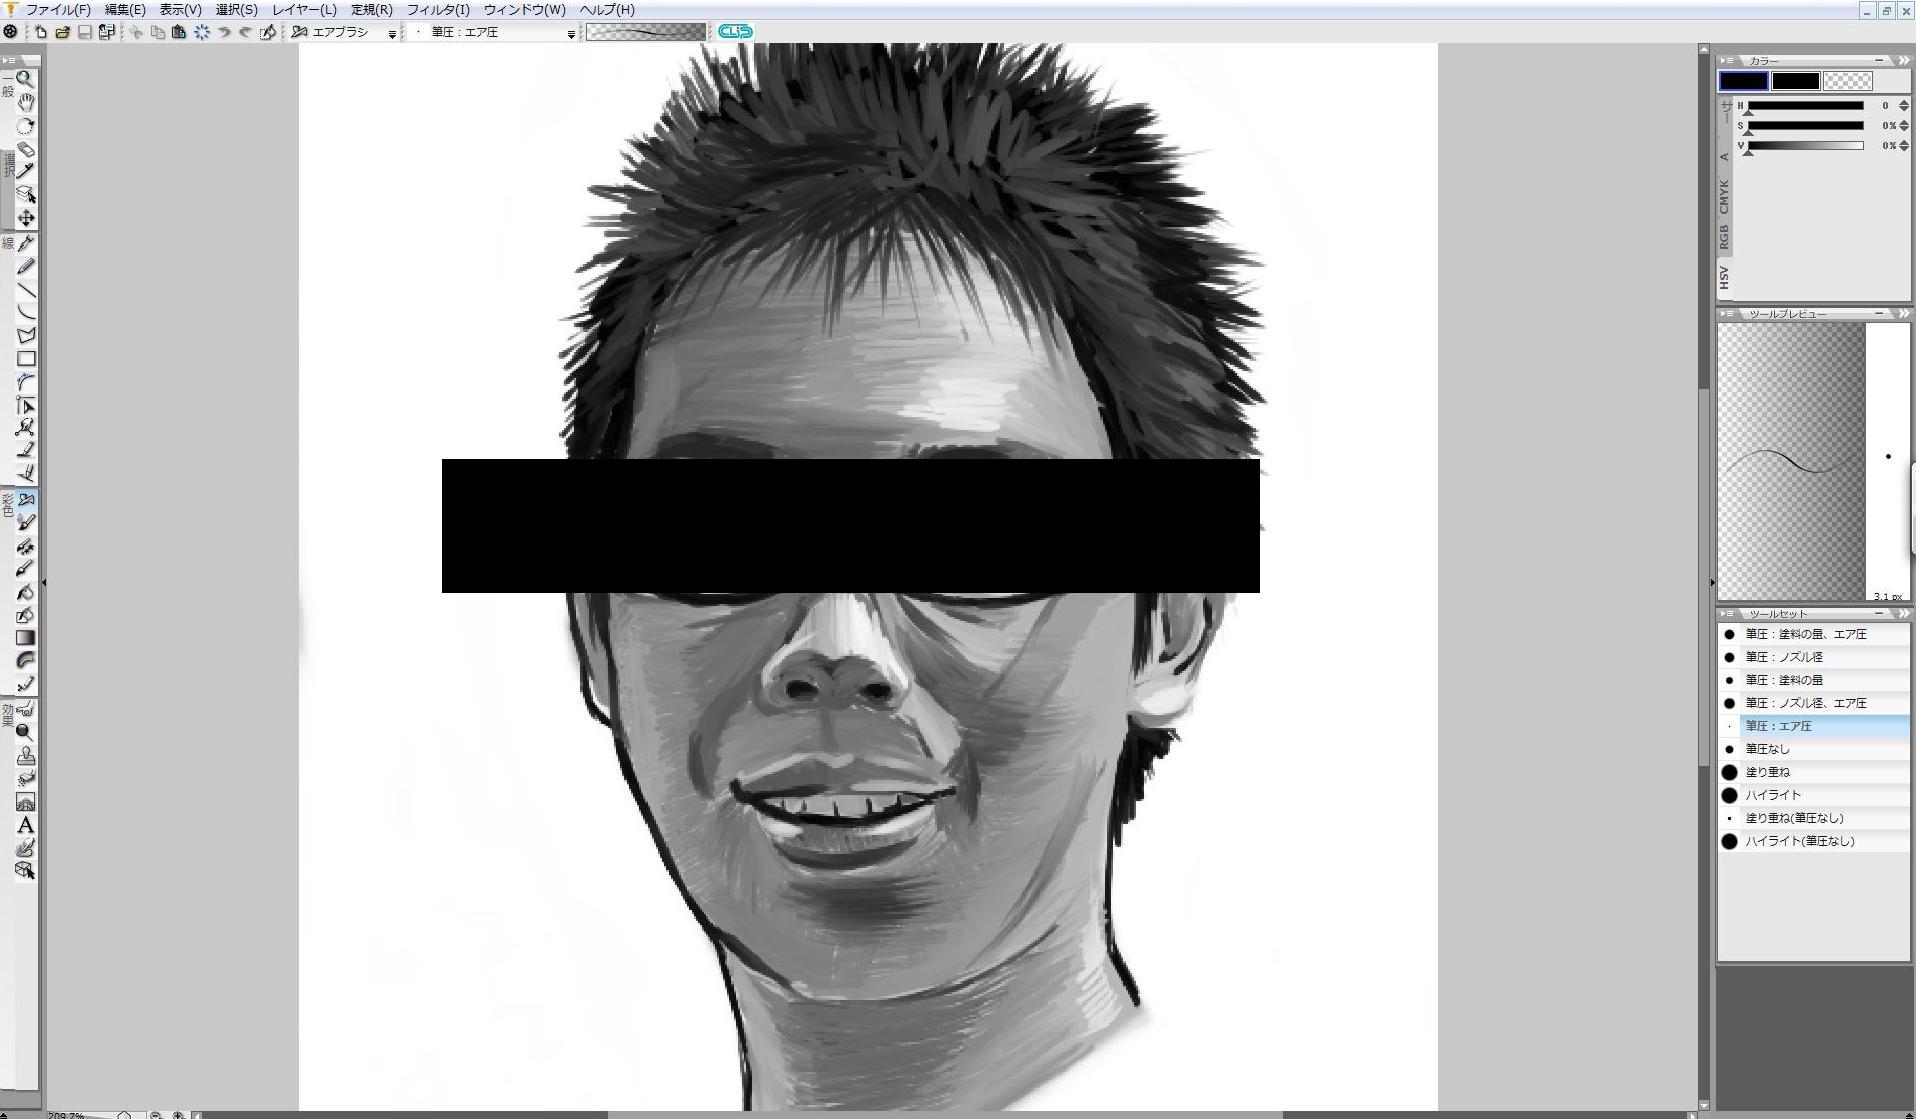
Task: Select the Hand pan tool
Action: (x=25, y=102)
